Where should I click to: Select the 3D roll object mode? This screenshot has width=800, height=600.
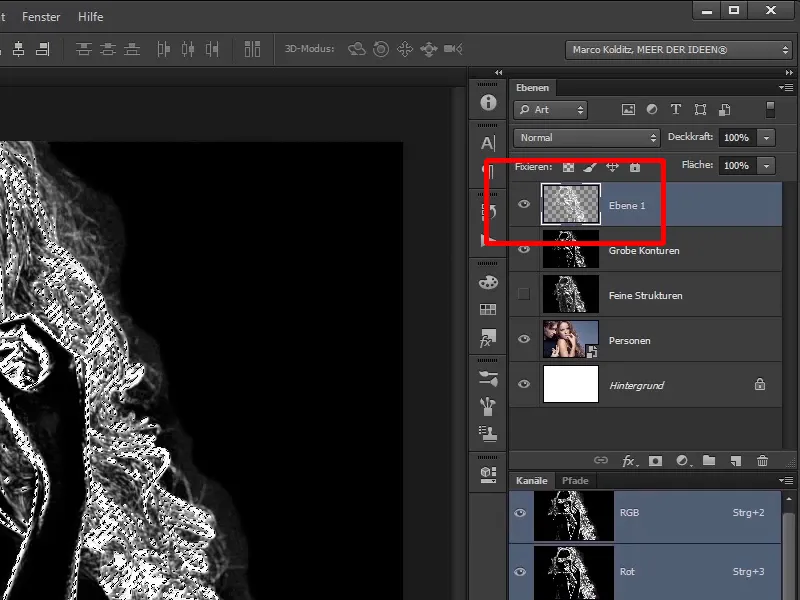(x=381, y=49)
